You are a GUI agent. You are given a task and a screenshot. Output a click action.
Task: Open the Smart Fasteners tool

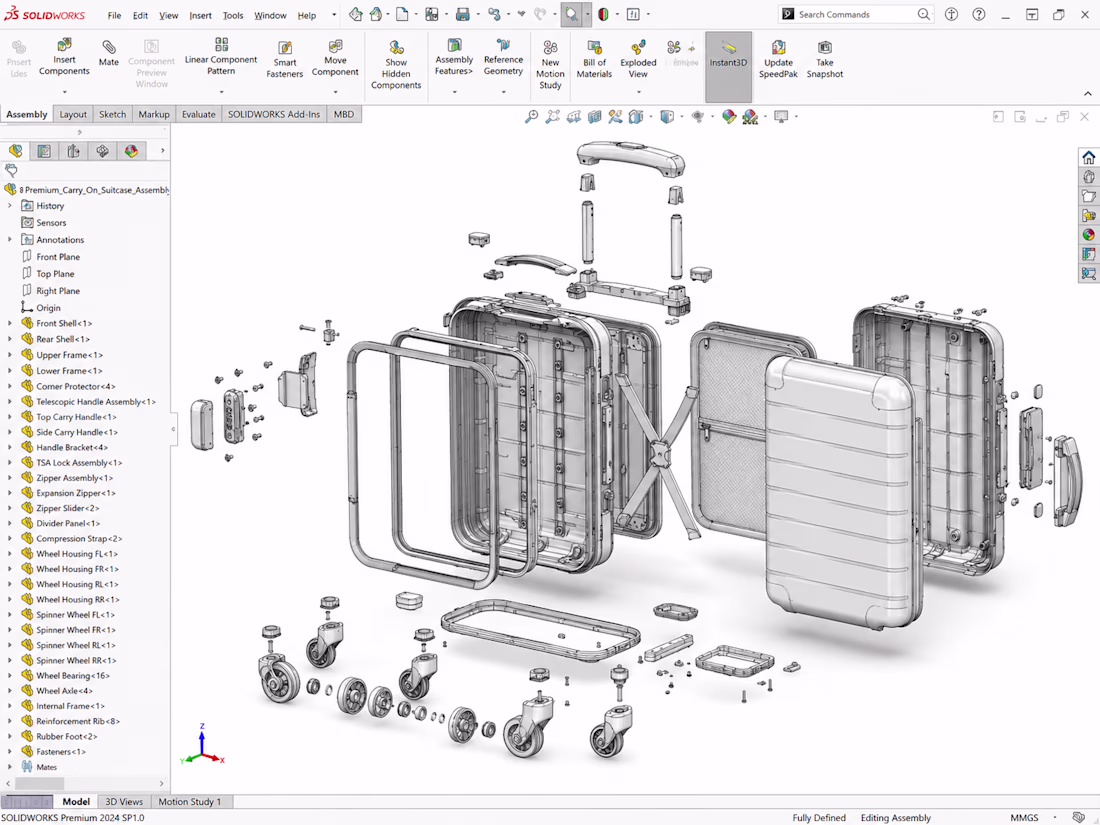(284, 59)
